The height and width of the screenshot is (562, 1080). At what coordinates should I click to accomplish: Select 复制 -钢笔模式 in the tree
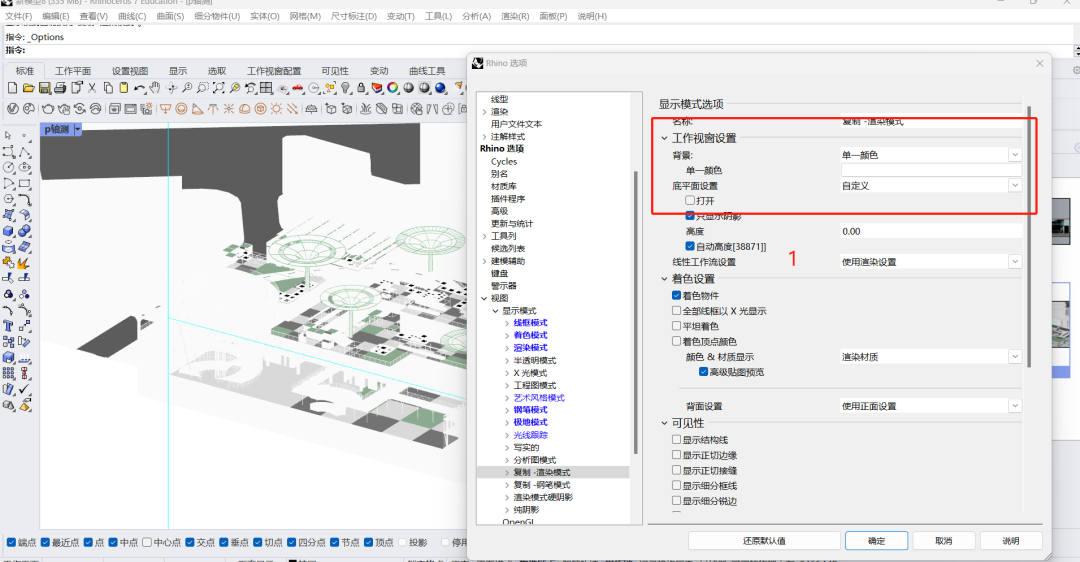pyautogui.click(x=542, y=485)
